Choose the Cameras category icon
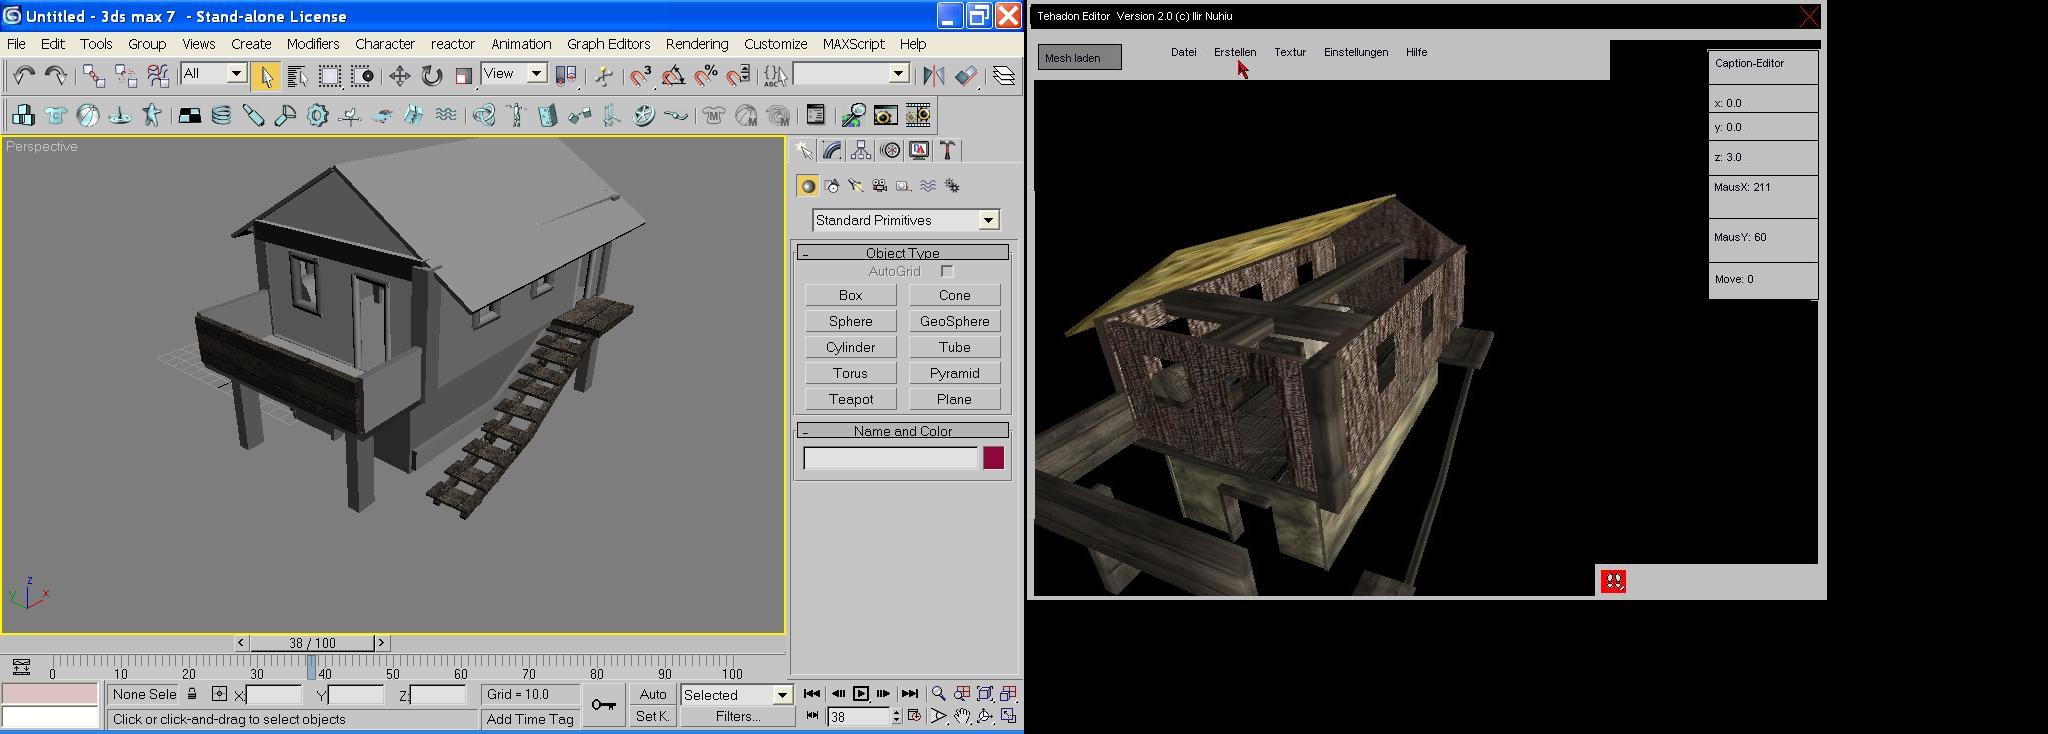2048x734 pixels. click(879, 186)
